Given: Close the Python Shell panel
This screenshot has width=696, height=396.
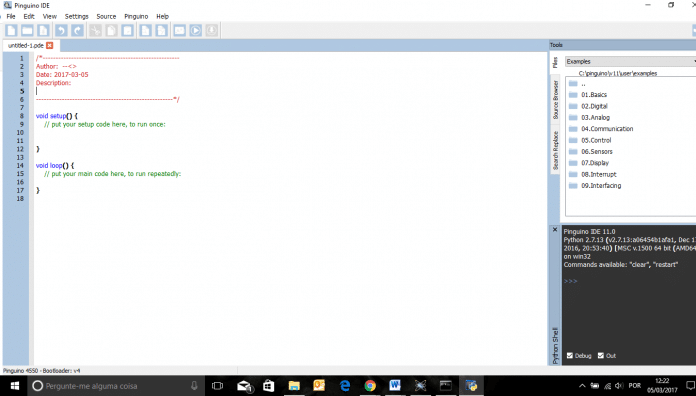Looking at the screenshot, I should (554, 230).
